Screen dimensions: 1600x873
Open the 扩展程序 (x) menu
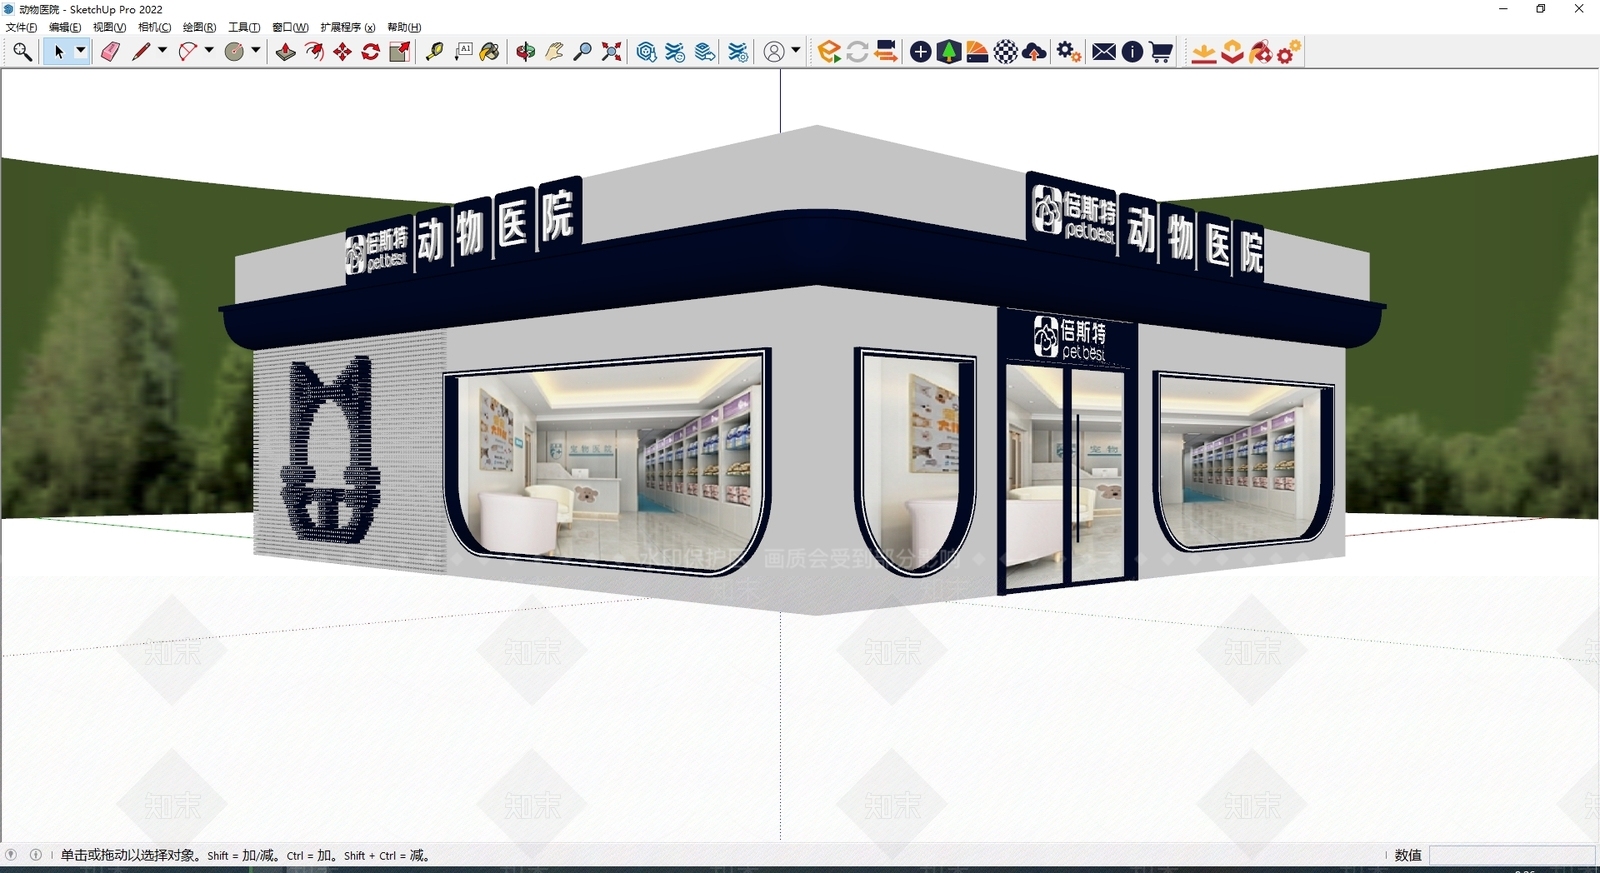point(348,27)
